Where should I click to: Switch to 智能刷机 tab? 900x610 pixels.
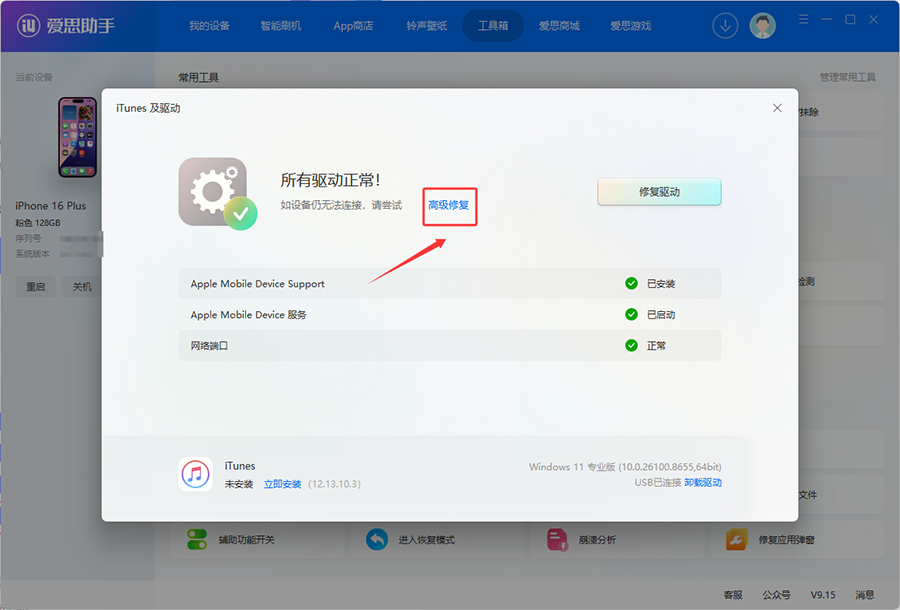pos(281,26)
